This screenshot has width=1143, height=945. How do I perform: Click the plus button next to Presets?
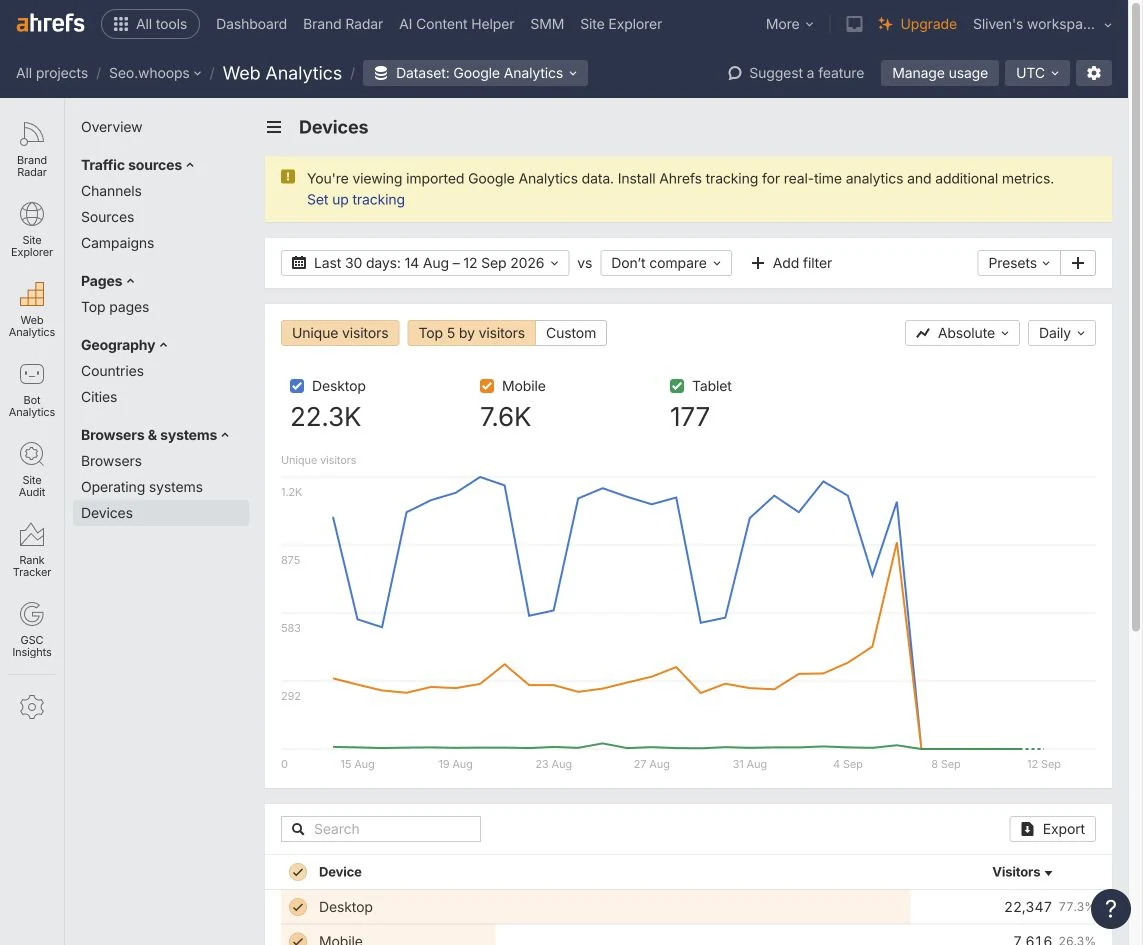1077,263
